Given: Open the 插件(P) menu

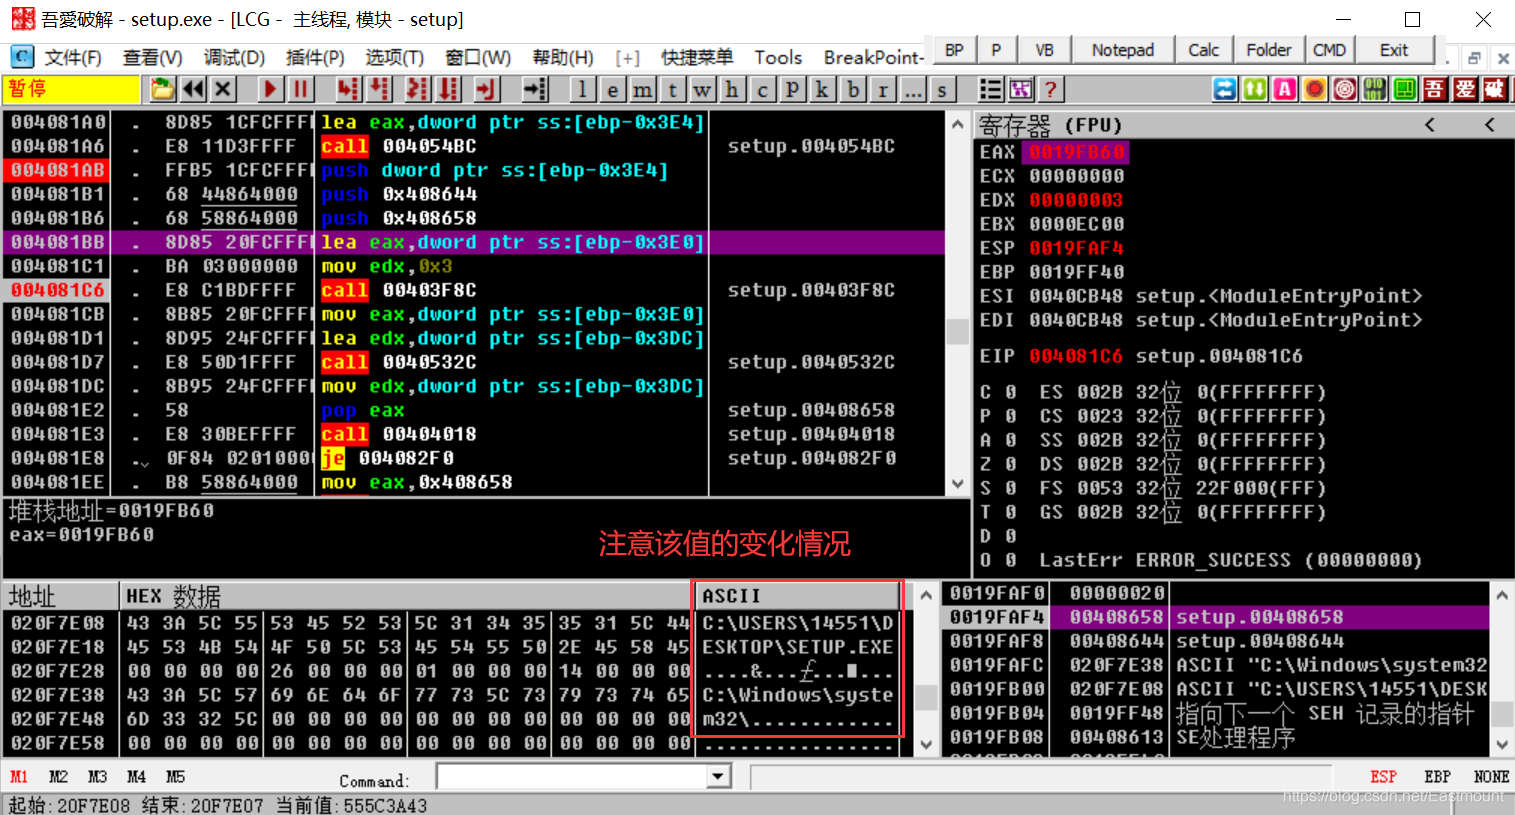Looking at the screenshot, I should pos(315,57).
